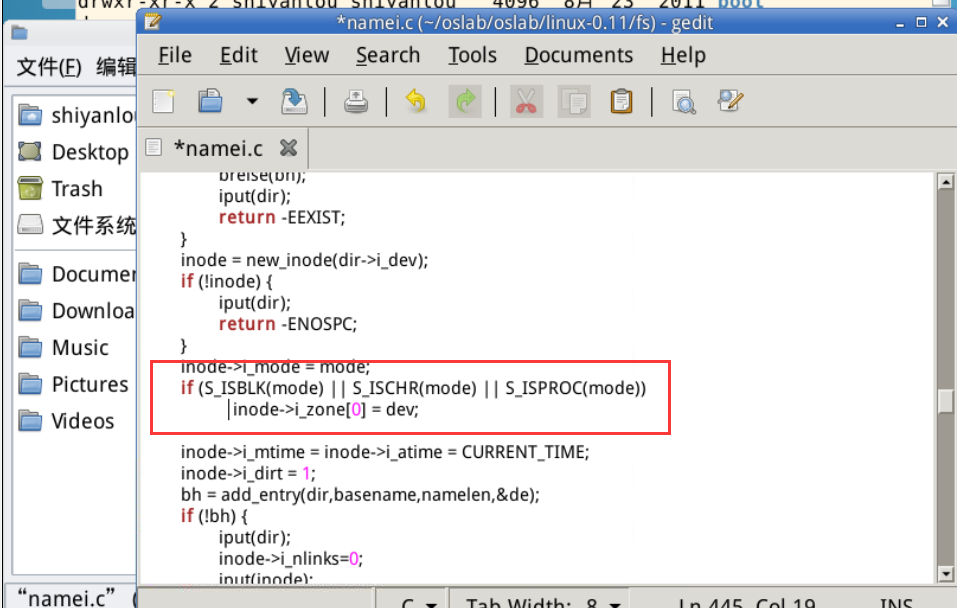Click the Open file toolbar icon
Viewport: 957px width, 608px height.
coord(210,101)
